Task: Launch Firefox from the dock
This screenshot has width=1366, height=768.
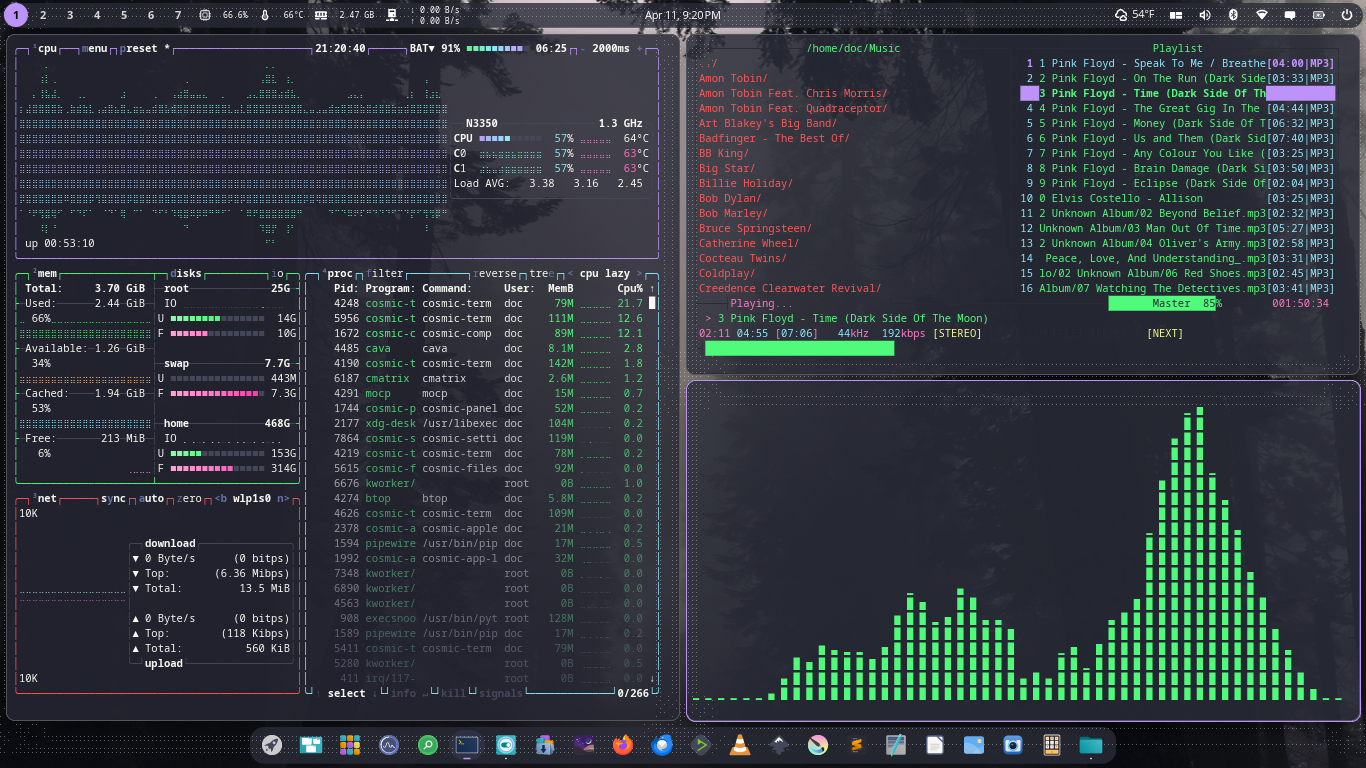Action: 623,745
